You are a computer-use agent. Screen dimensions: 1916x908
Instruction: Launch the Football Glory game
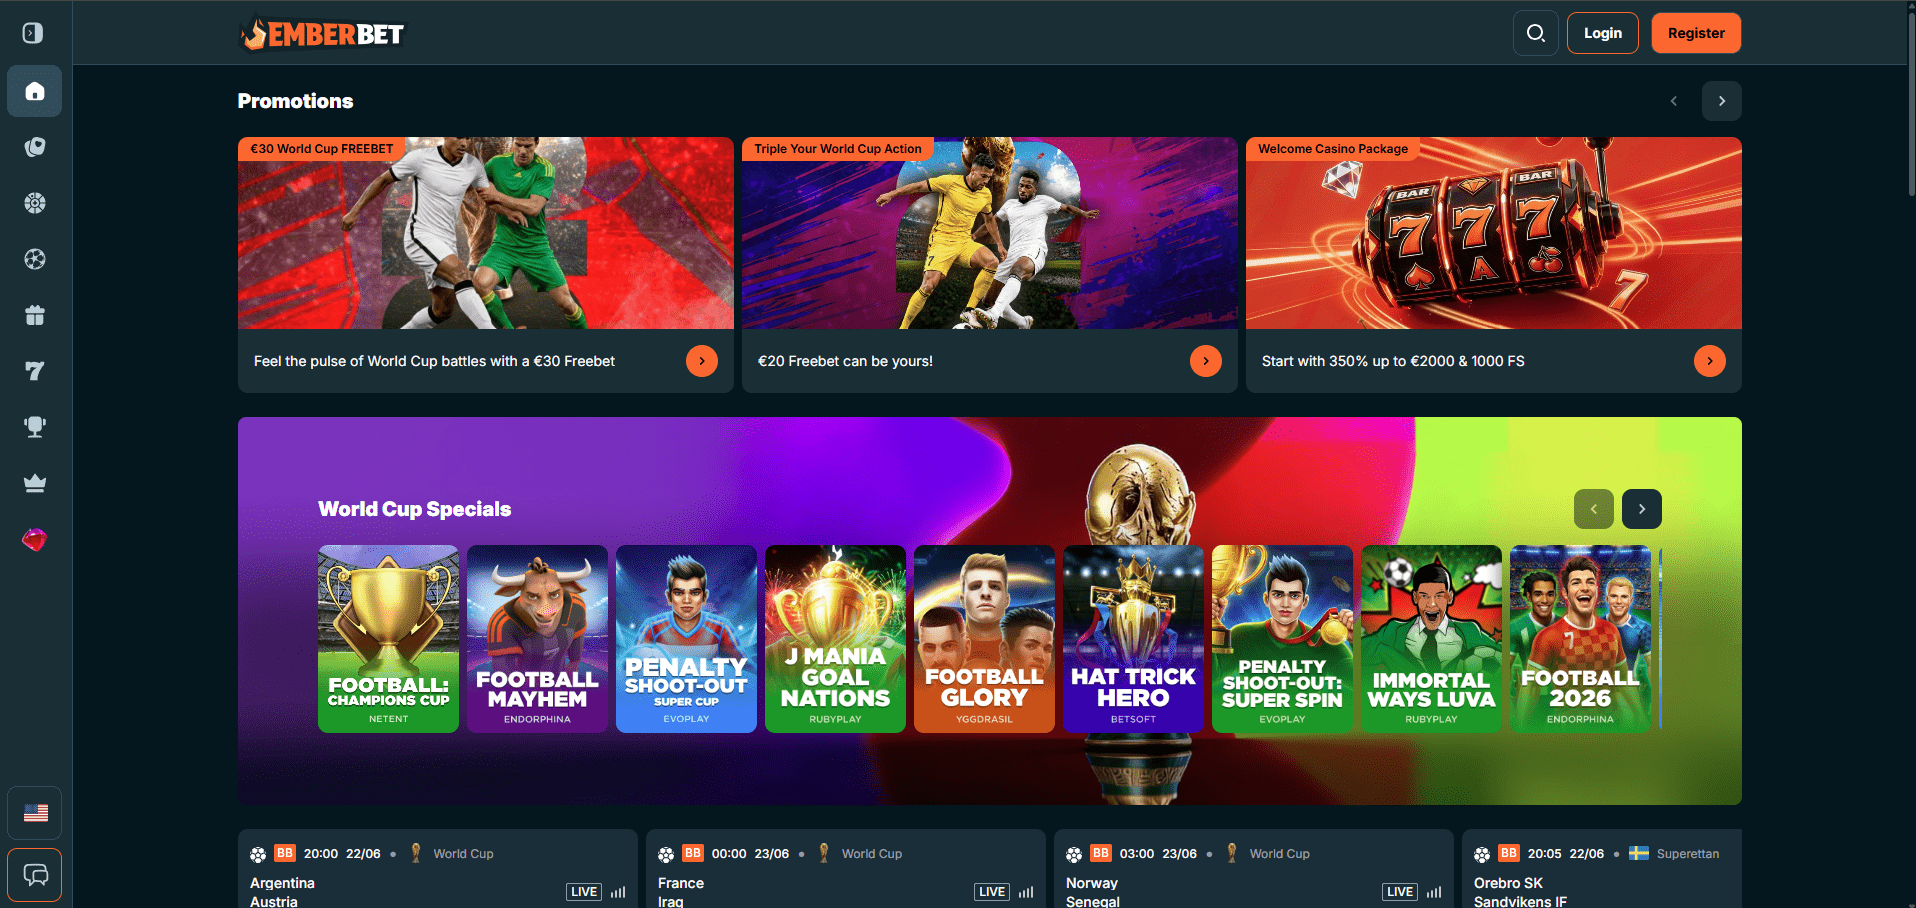pos(984,639)
